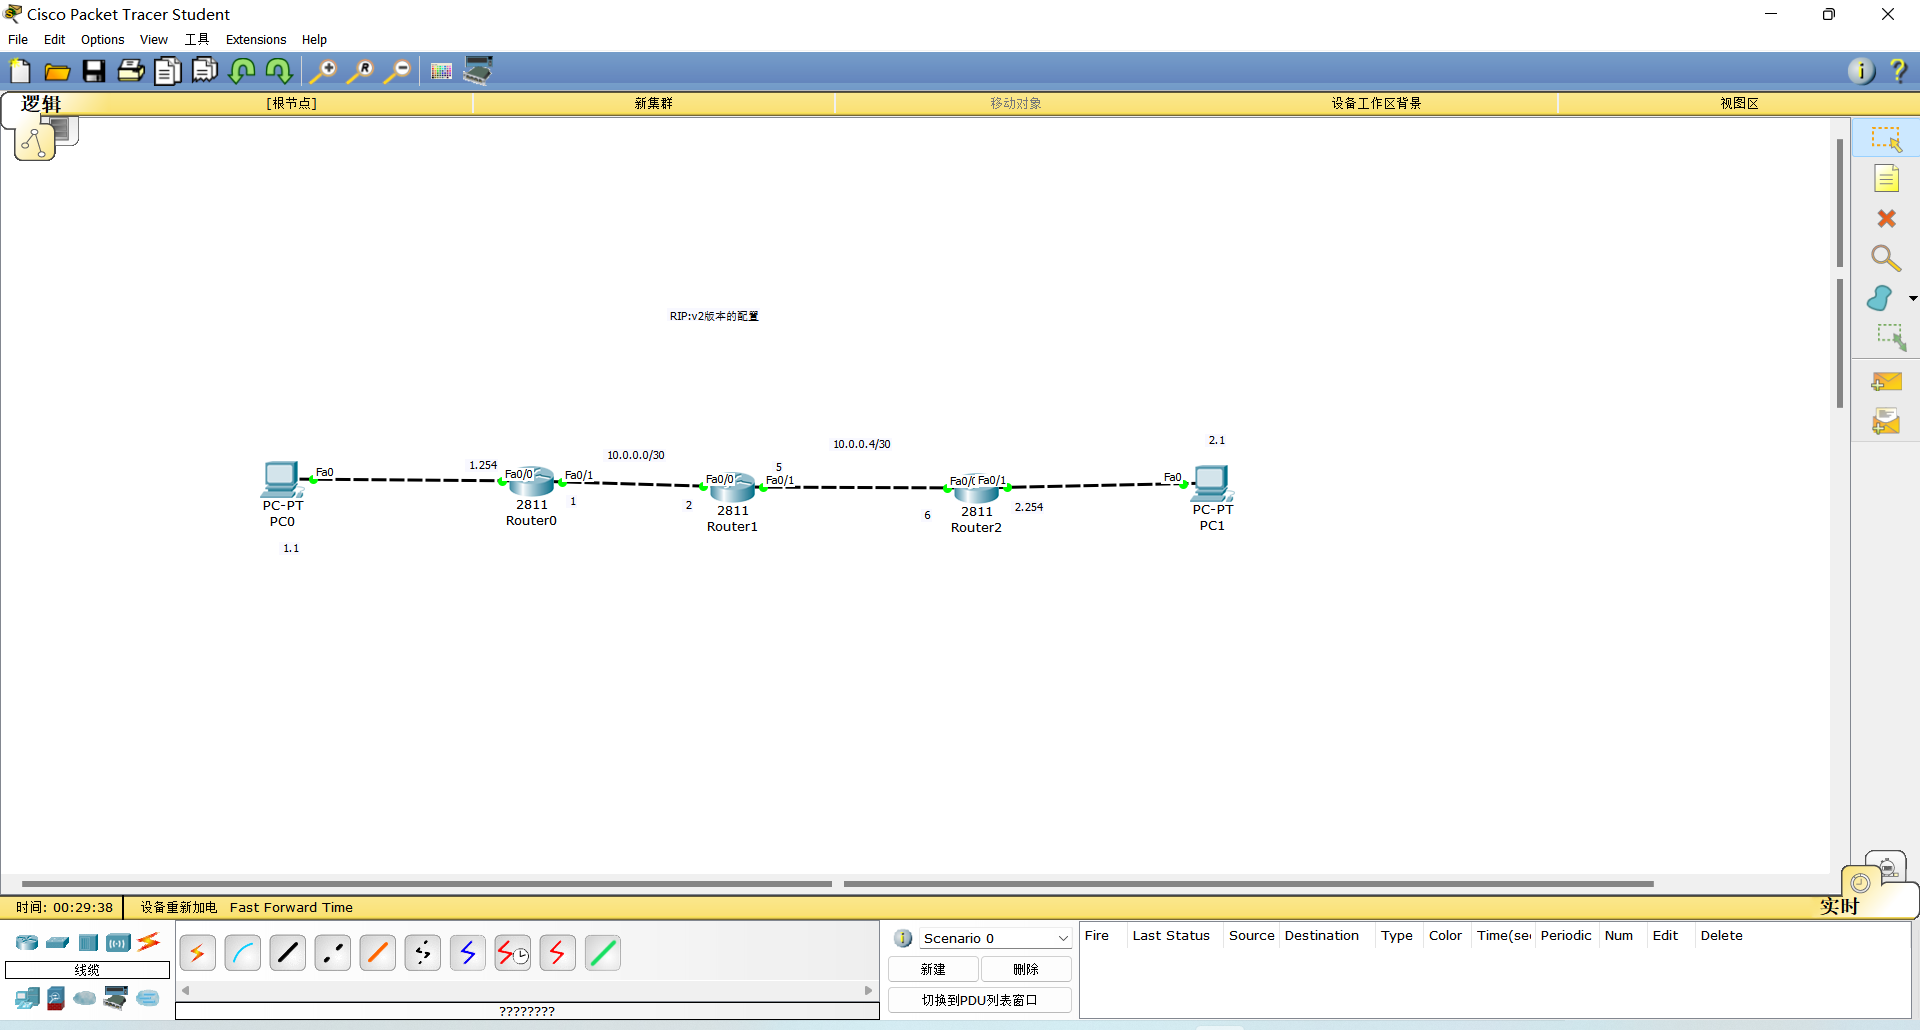The image size is (1920, 1030).
Task: Select the Security device category
Action: point(56,998)
